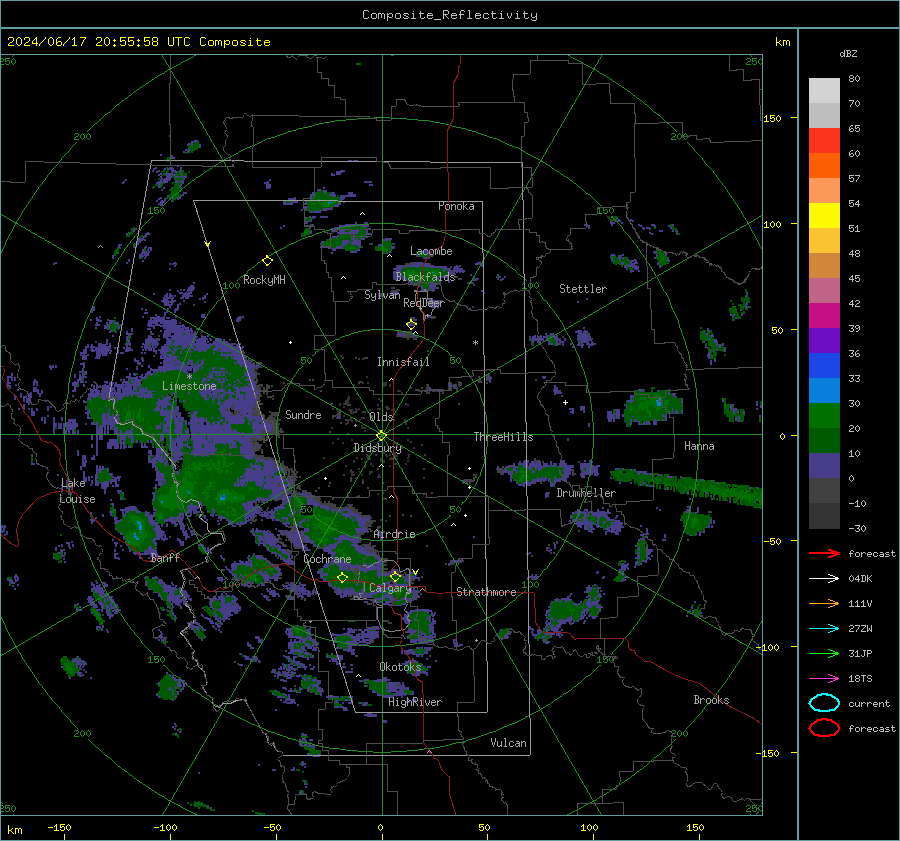The image size is (900, 841).
Task: Click the 10 dBZ slate purple swatch
Action: [x=824, y=466]
